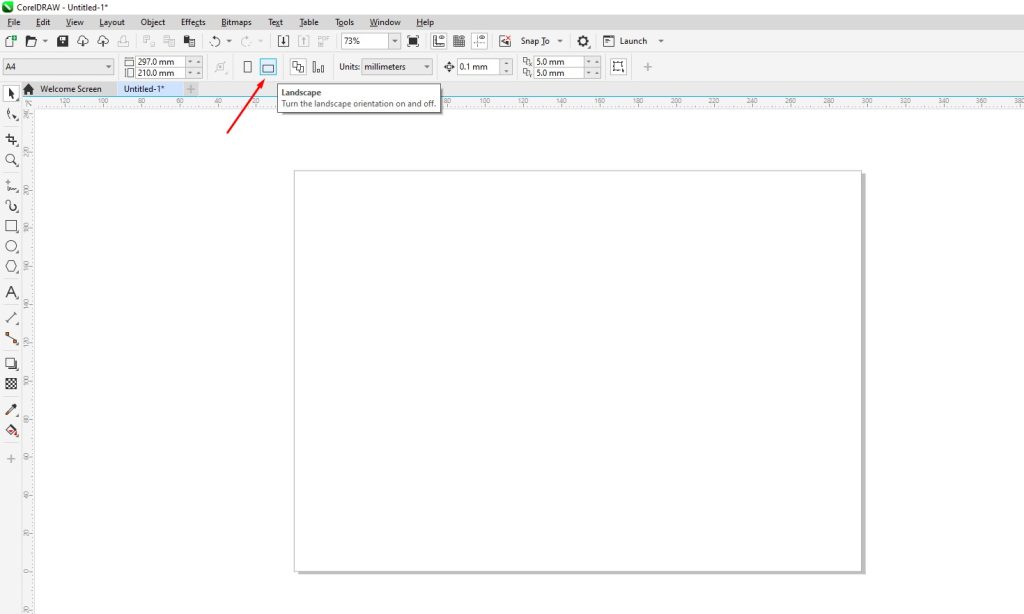
Task: Pick the Ellipse tool
Action: (x=12, y=246)
